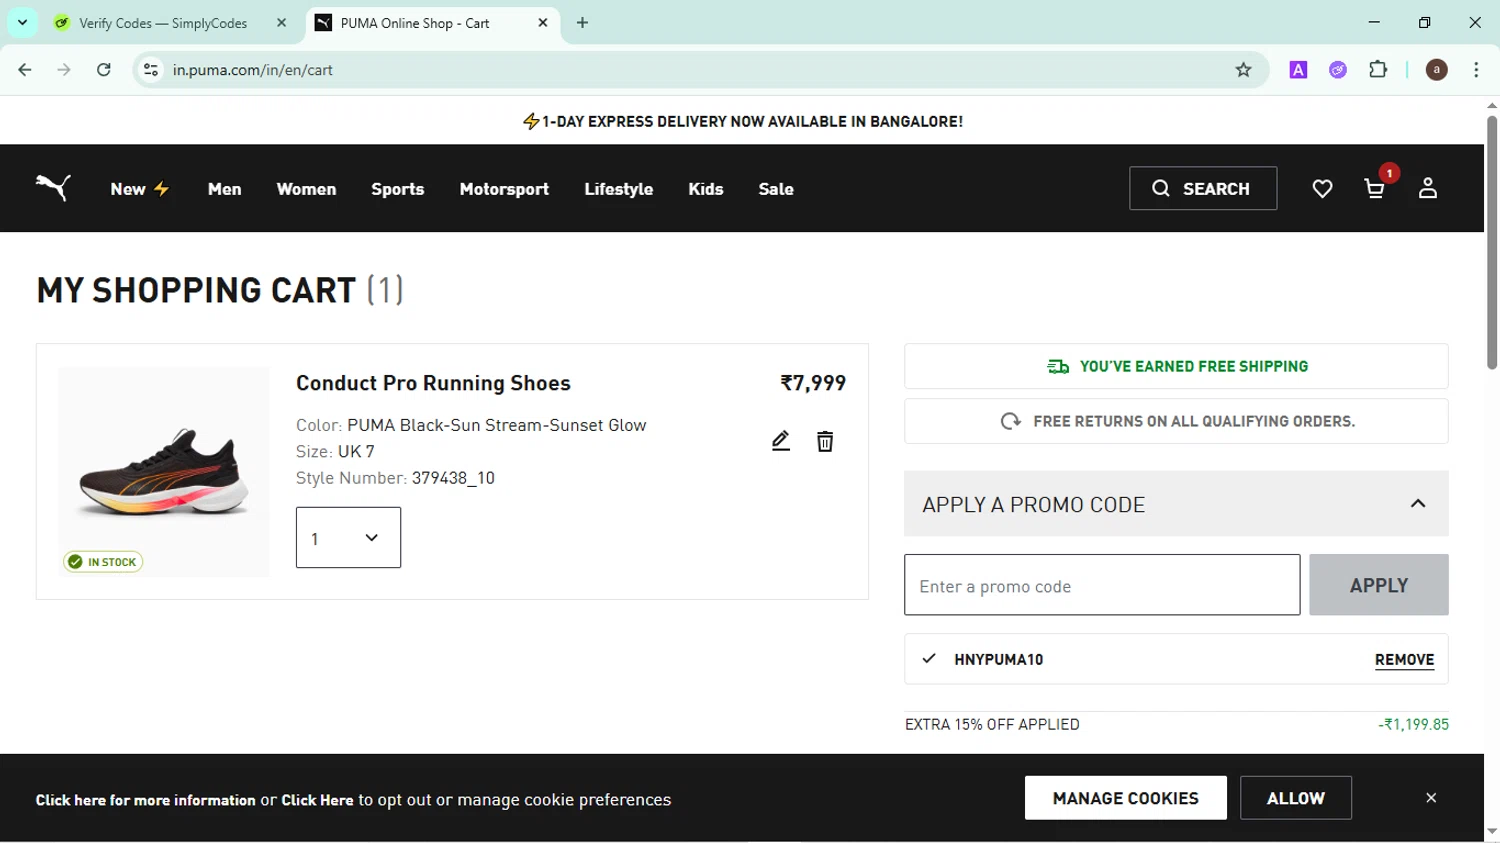The height and width of the screenshot is (843, 1500).
Task: Open the browser tab search dropdown
Action: (22, 22)
